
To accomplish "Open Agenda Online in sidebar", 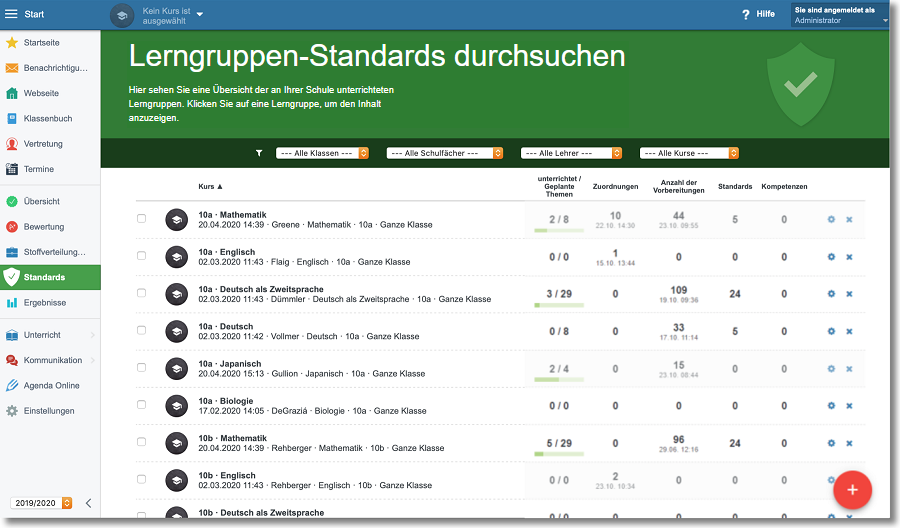I will [x=50, y=386].
